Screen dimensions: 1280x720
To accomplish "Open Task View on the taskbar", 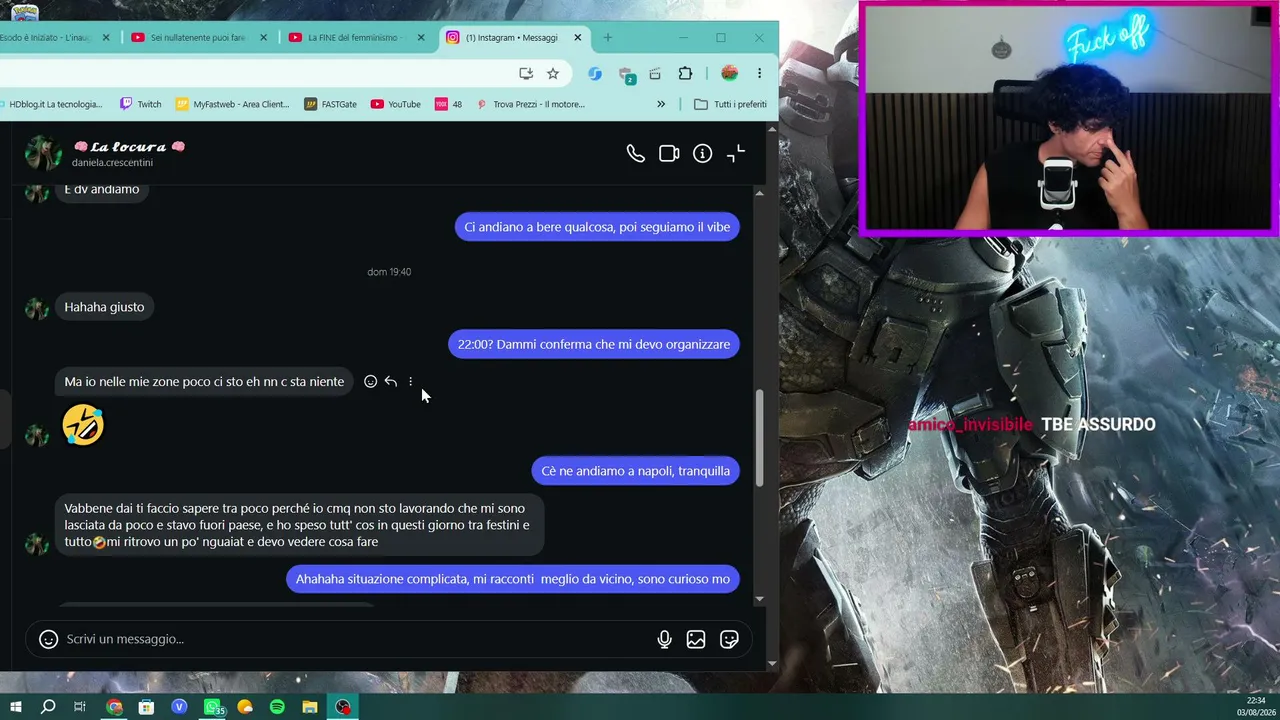I will point(80,707).
